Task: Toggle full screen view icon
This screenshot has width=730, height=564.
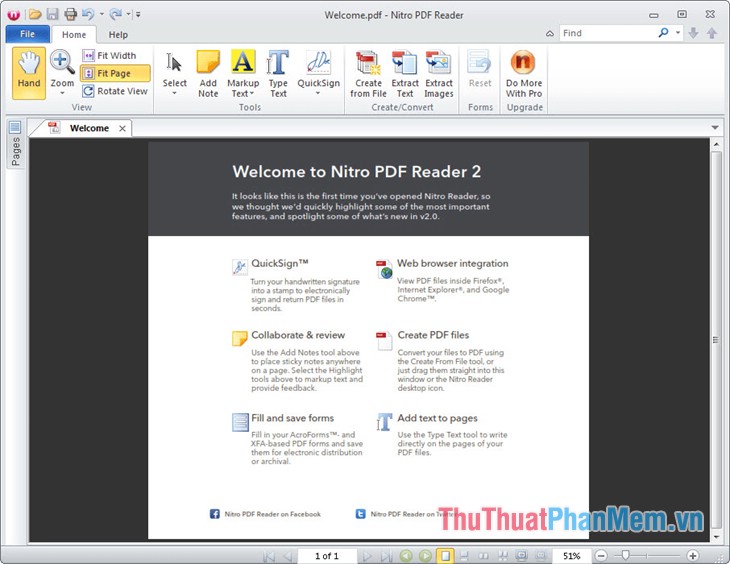Action: [x=522, y=556]
